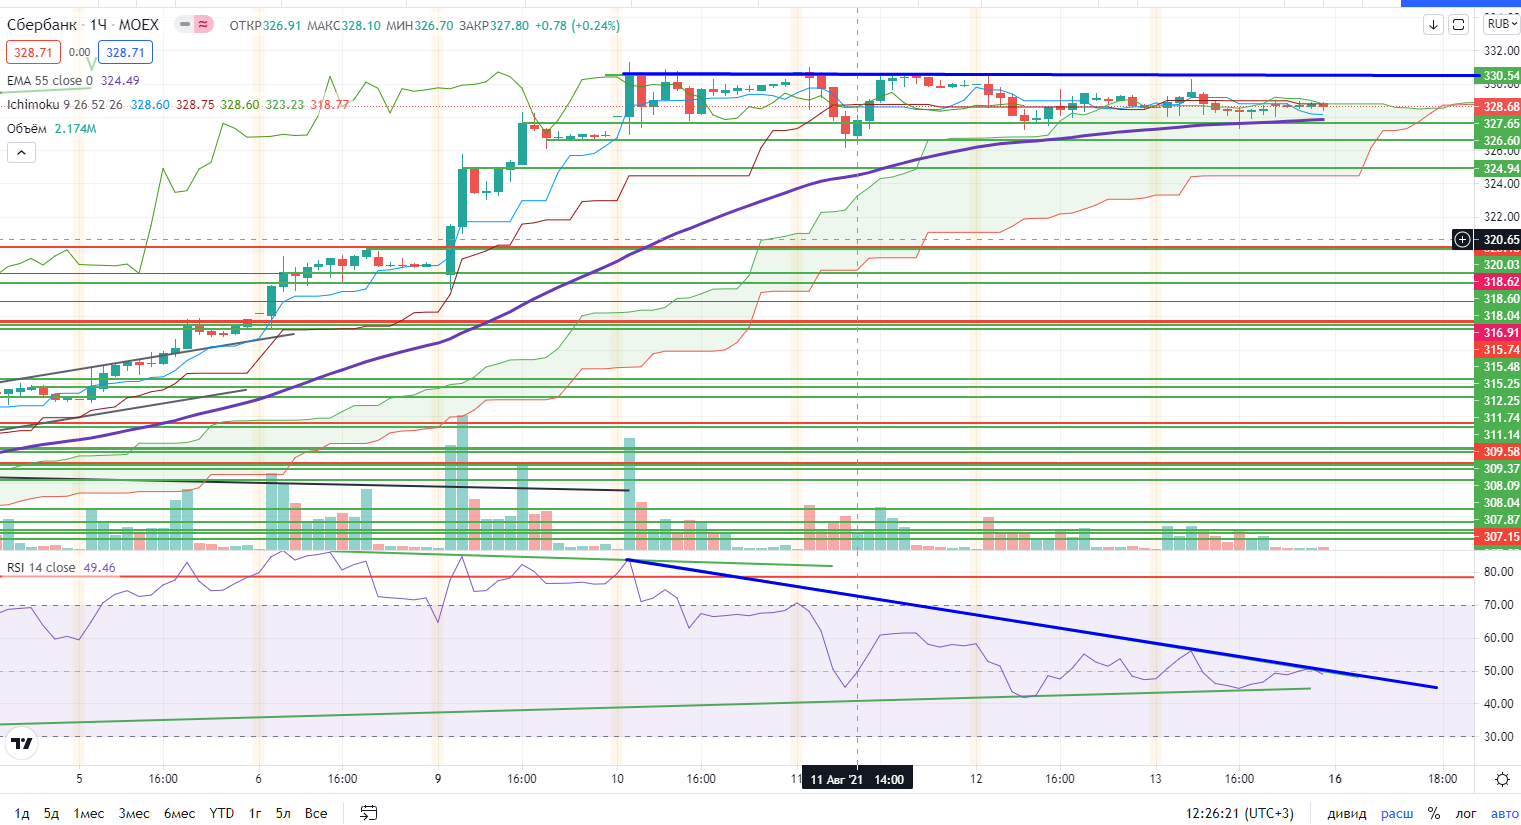Image resolution: width=1521 pixels, height=825 pixels.
Task: Click the black 320.65 crosshair price label
Action: [x=1500, y=240]
